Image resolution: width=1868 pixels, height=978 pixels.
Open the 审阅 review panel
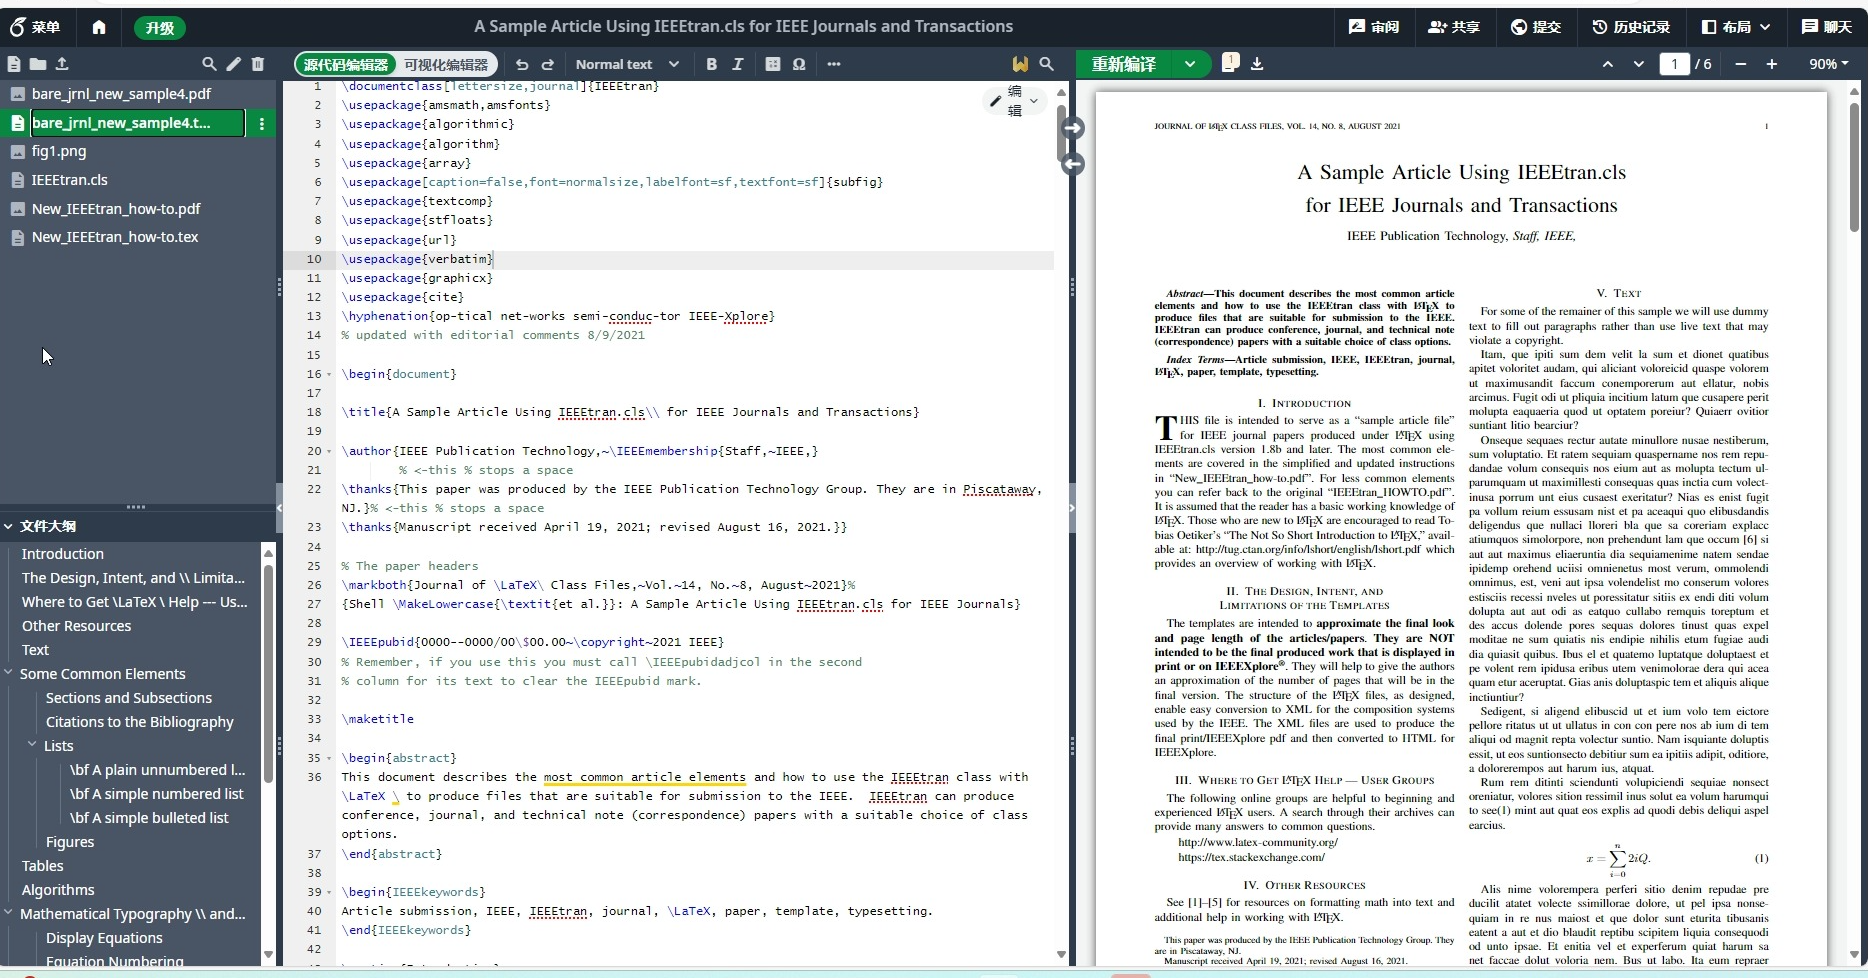tap(1374, 27)
